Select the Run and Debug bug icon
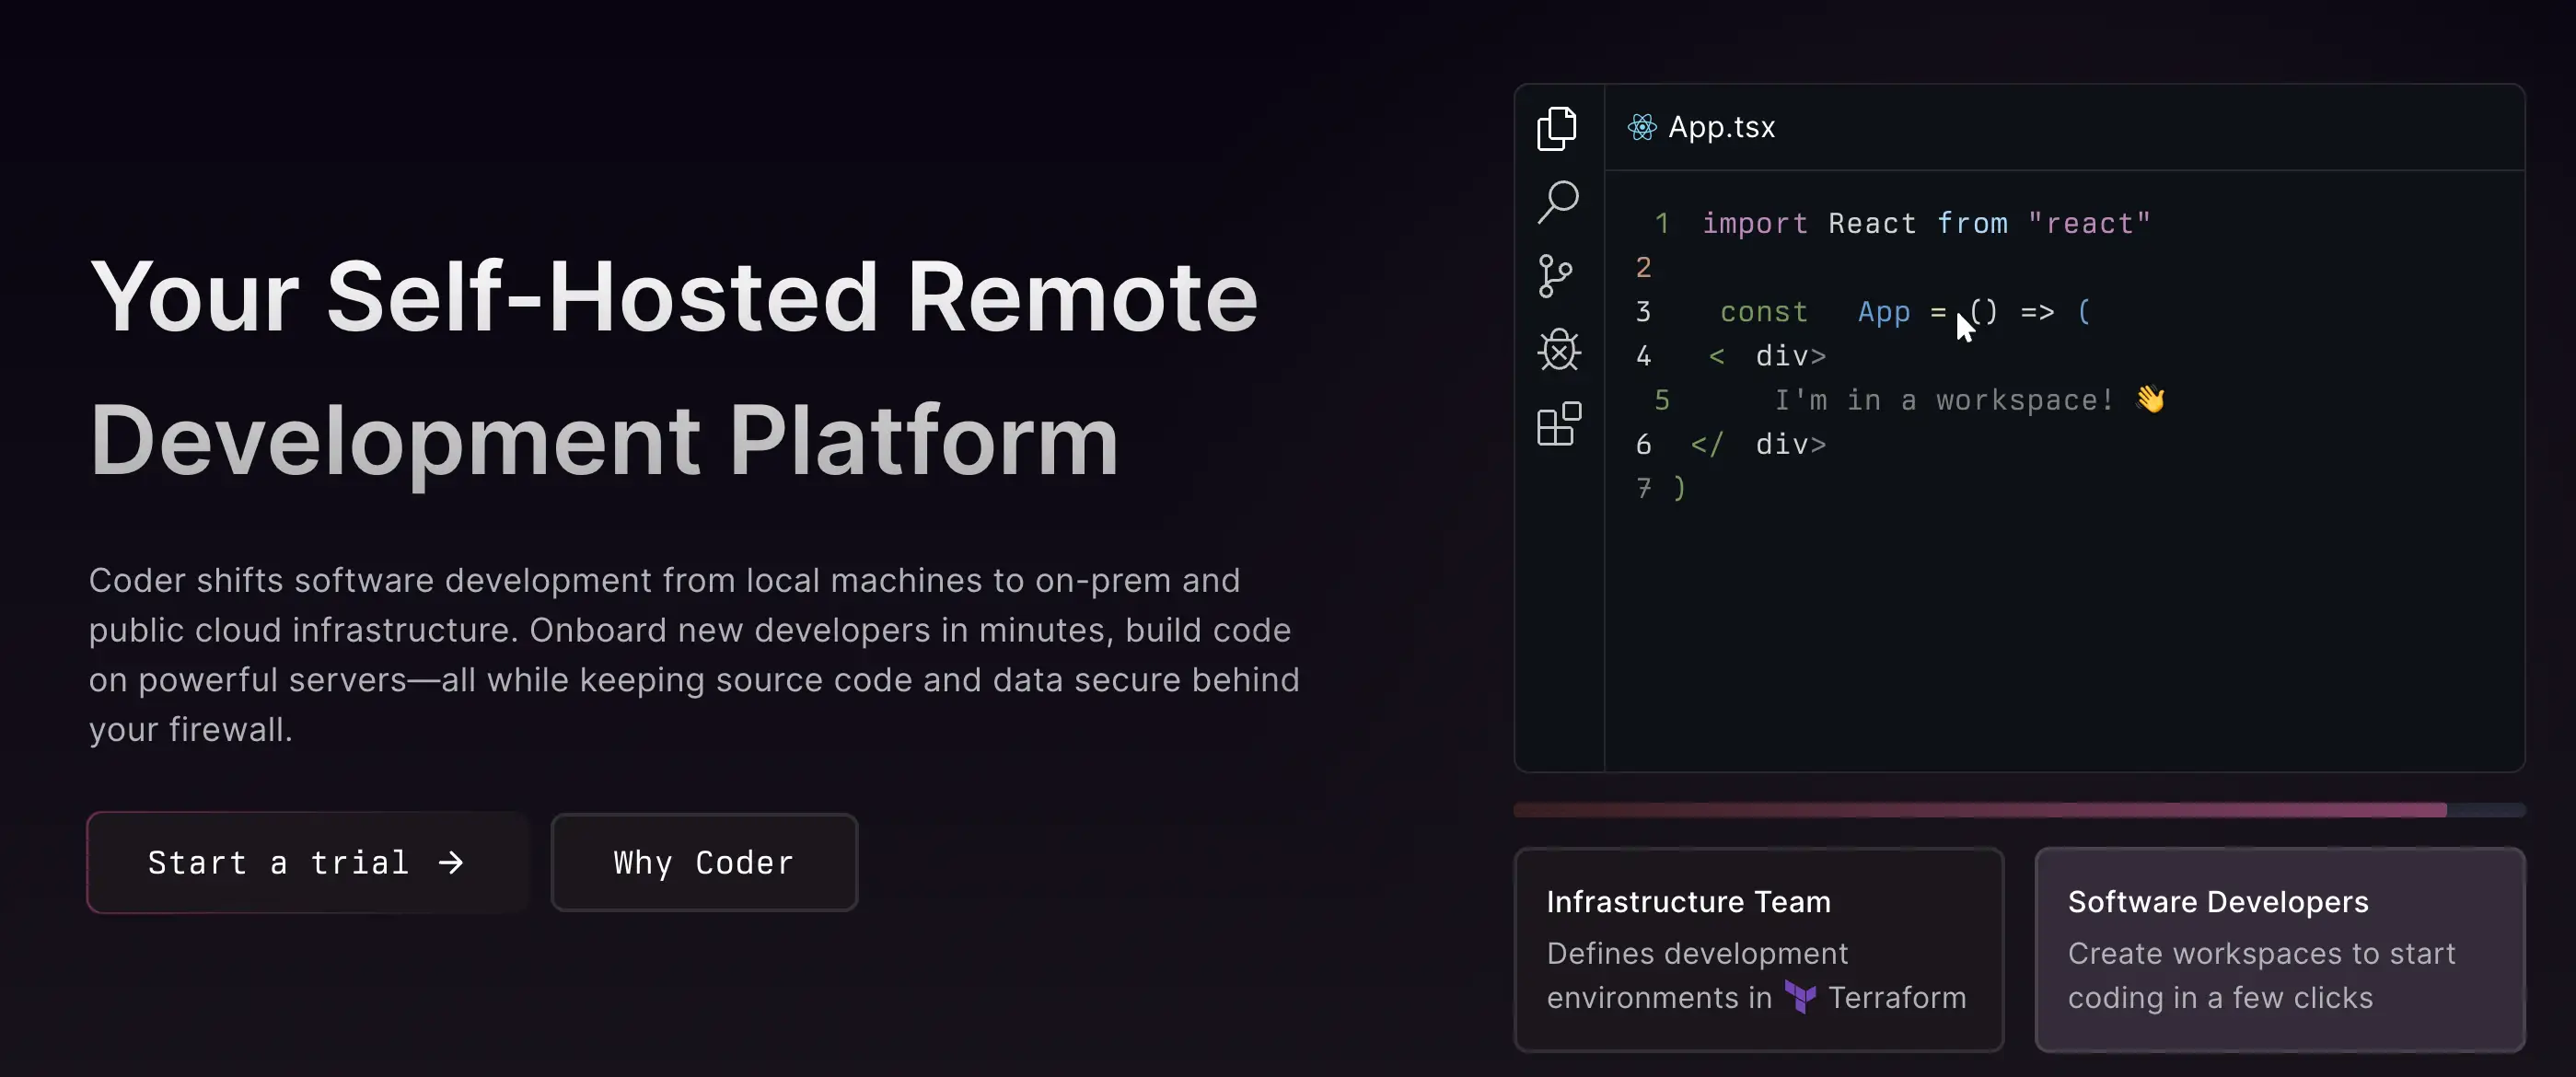2576x1077 pixels. [1558, 350]
